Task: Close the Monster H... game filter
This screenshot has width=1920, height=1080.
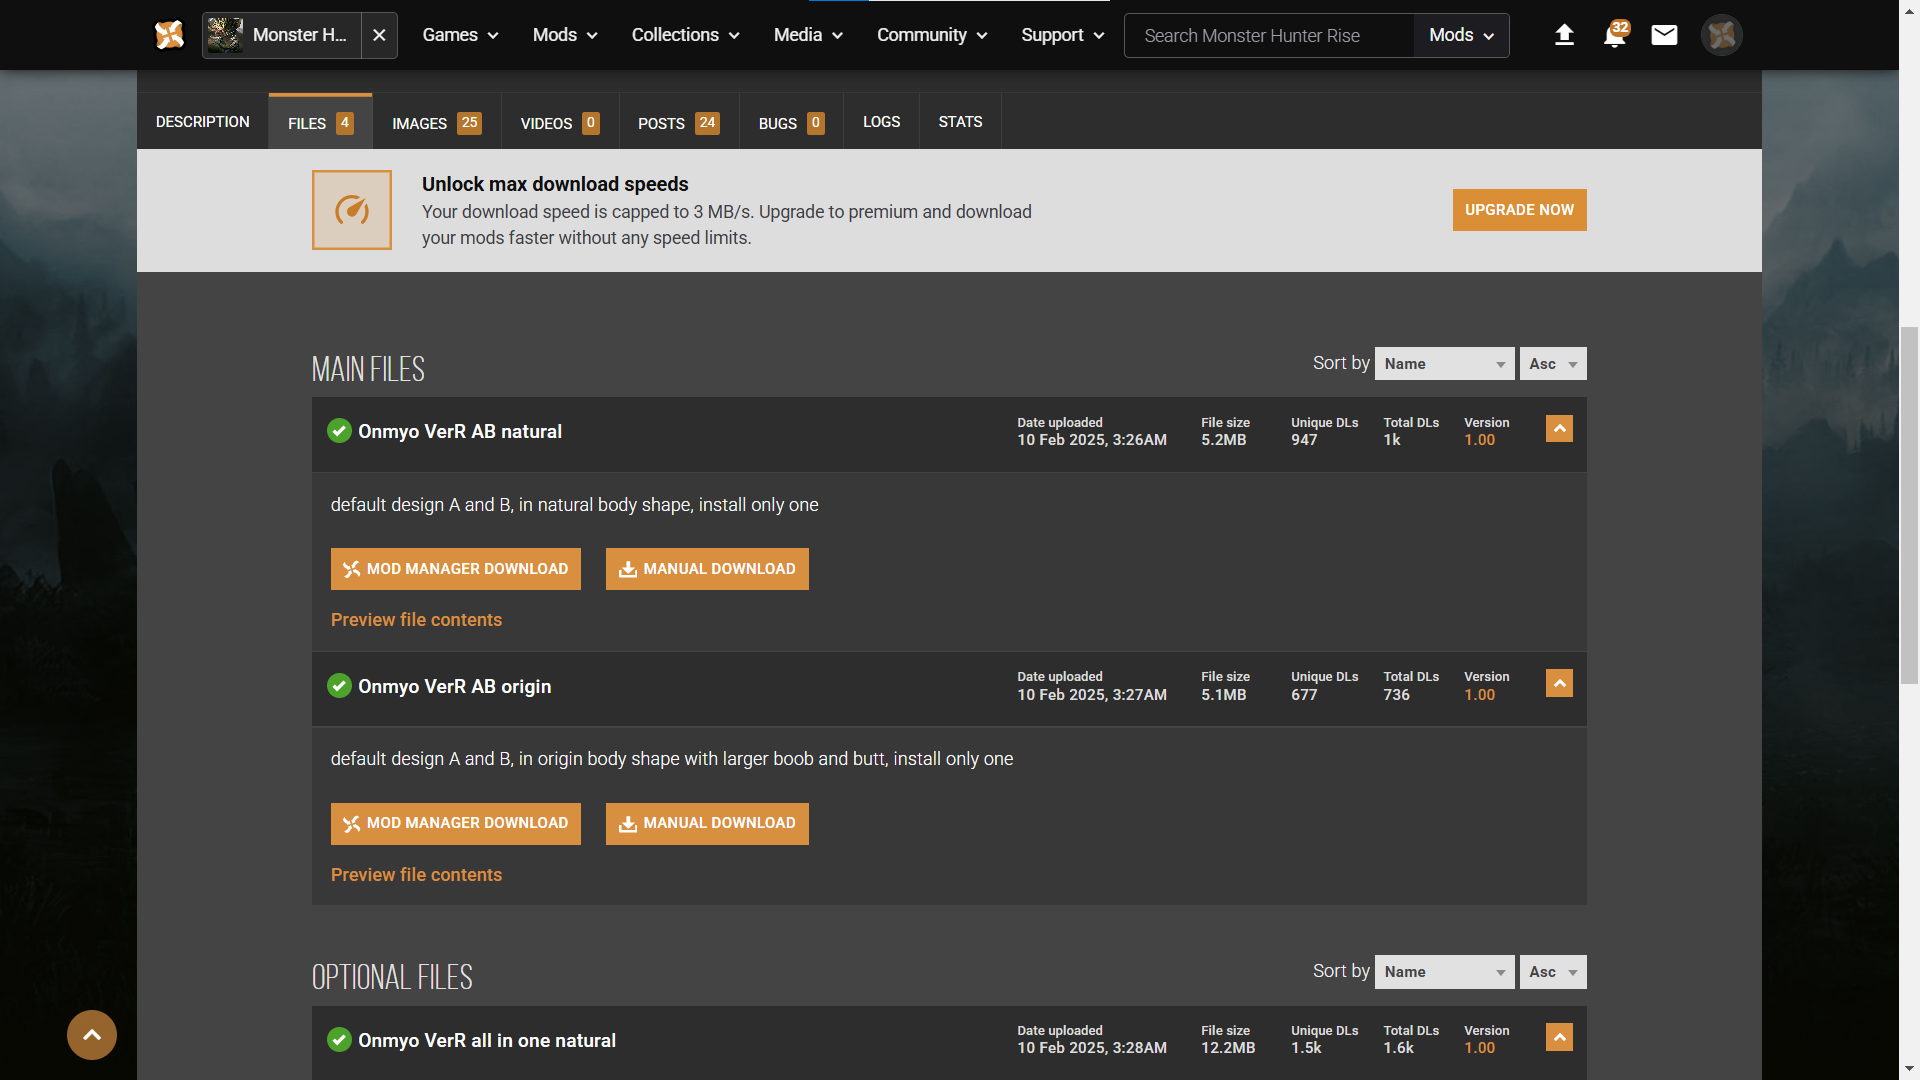Action: click(x=379, y=35)
